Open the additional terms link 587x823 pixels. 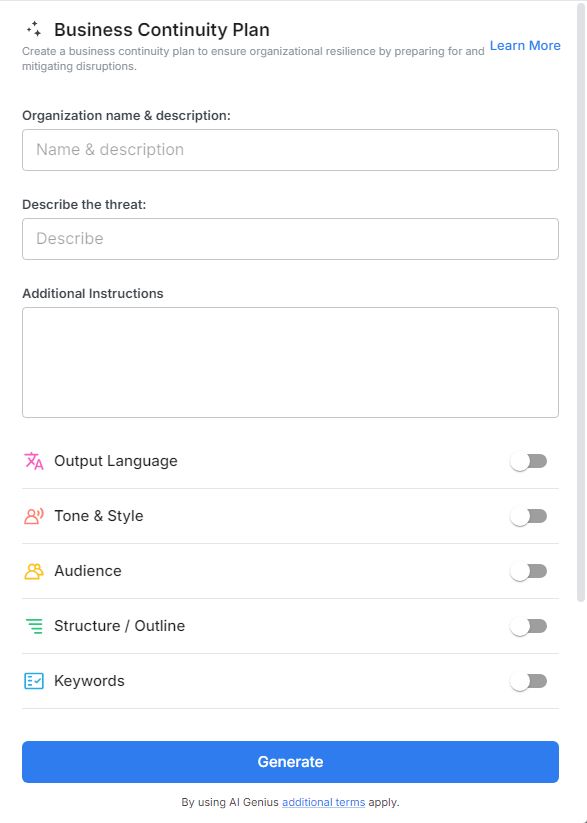[x=323, y=802]
